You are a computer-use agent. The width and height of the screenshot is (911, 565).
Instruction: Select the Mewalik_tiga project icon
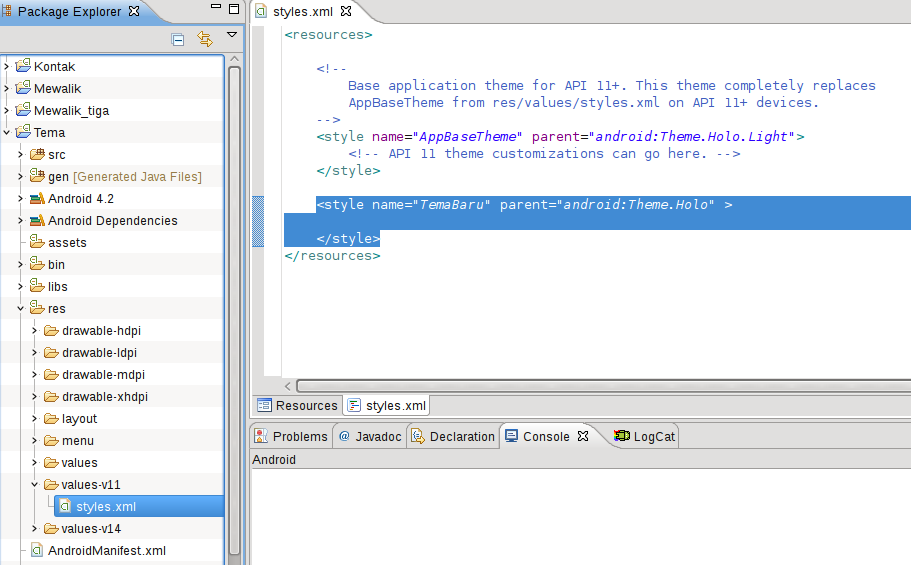coord(23,110)
